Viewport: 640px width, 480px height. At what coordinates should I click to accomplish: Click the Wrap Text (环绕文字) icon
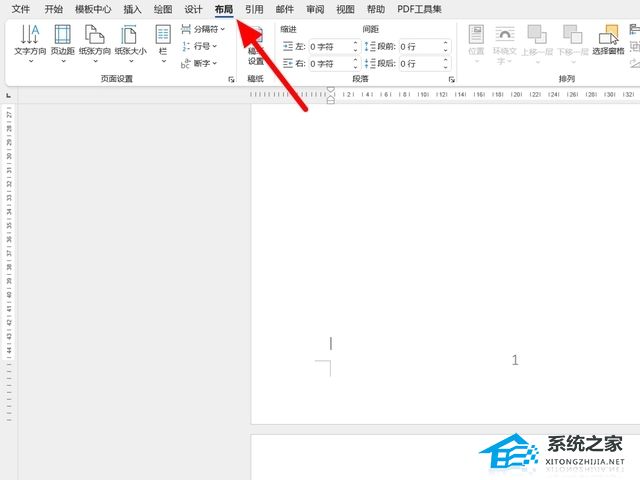pyautogui.click(x=505, y=41)
